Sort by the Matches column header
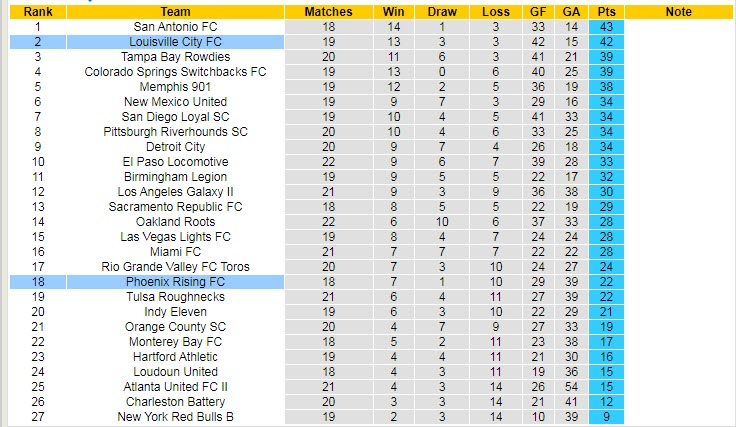Viewport: 736px width, 427px height. 328,12
